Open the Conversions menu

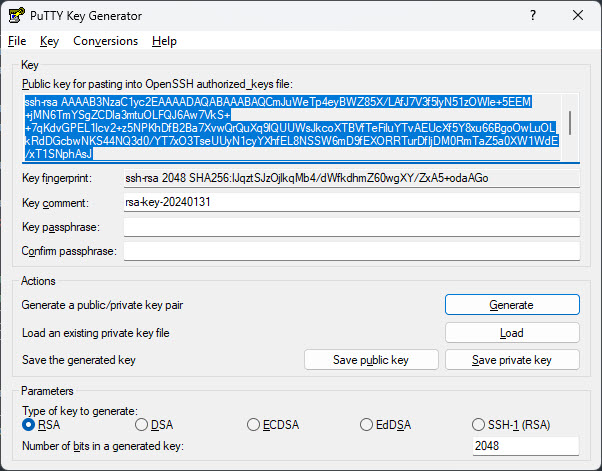pos(105,41)
